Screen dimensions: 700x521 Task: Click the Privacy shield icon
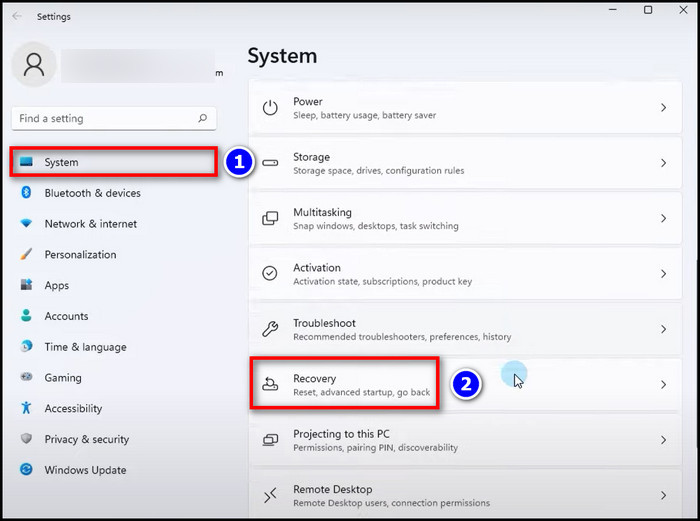26,438
